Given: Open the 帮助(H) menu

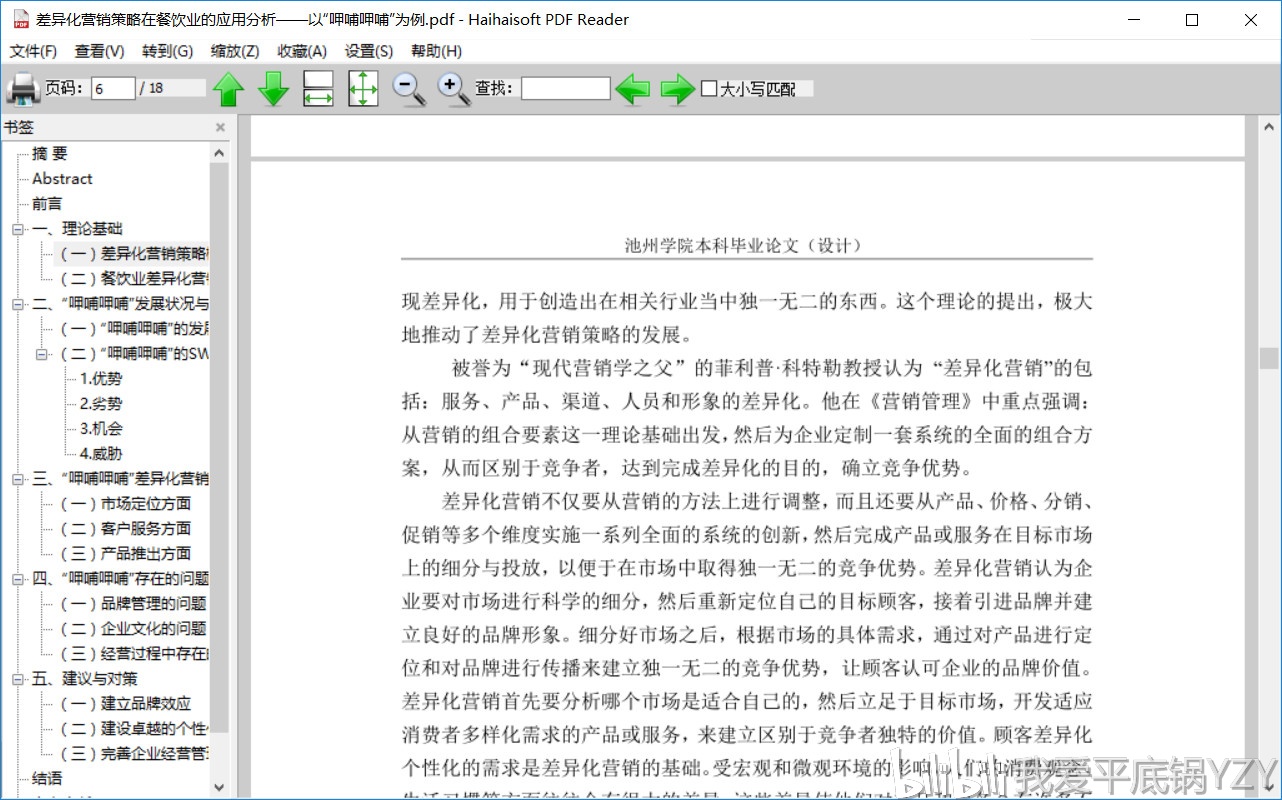Looking at the screenshot, I should coord(436,51).
